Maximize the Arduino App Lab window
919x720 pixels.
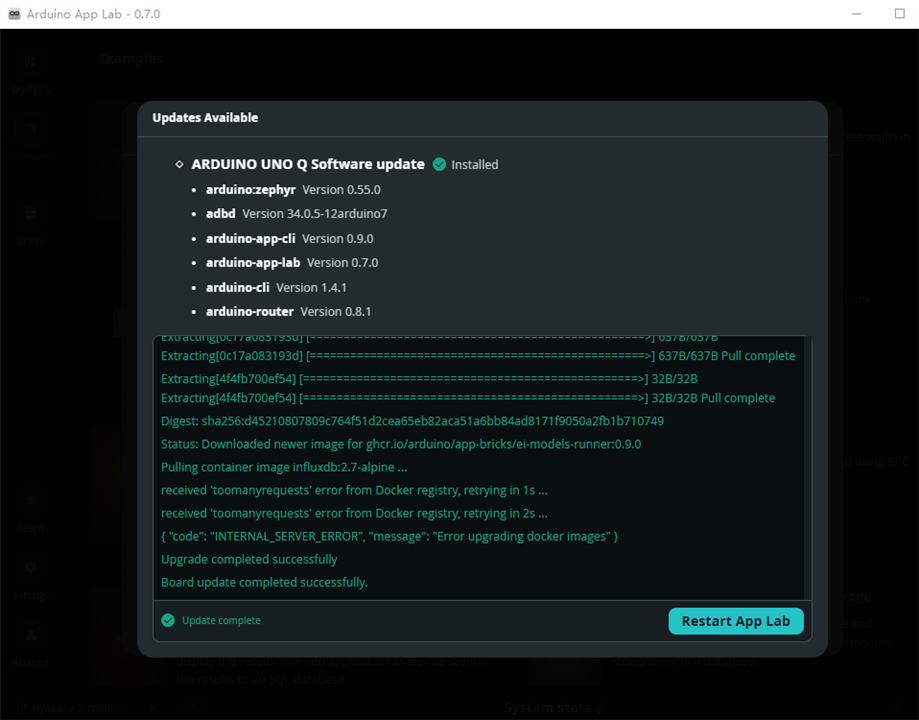click(900, 13)
